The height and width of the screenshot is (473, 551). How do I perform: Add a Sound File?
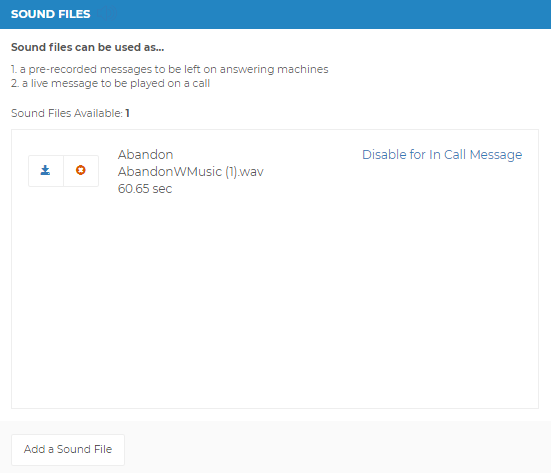68,449
